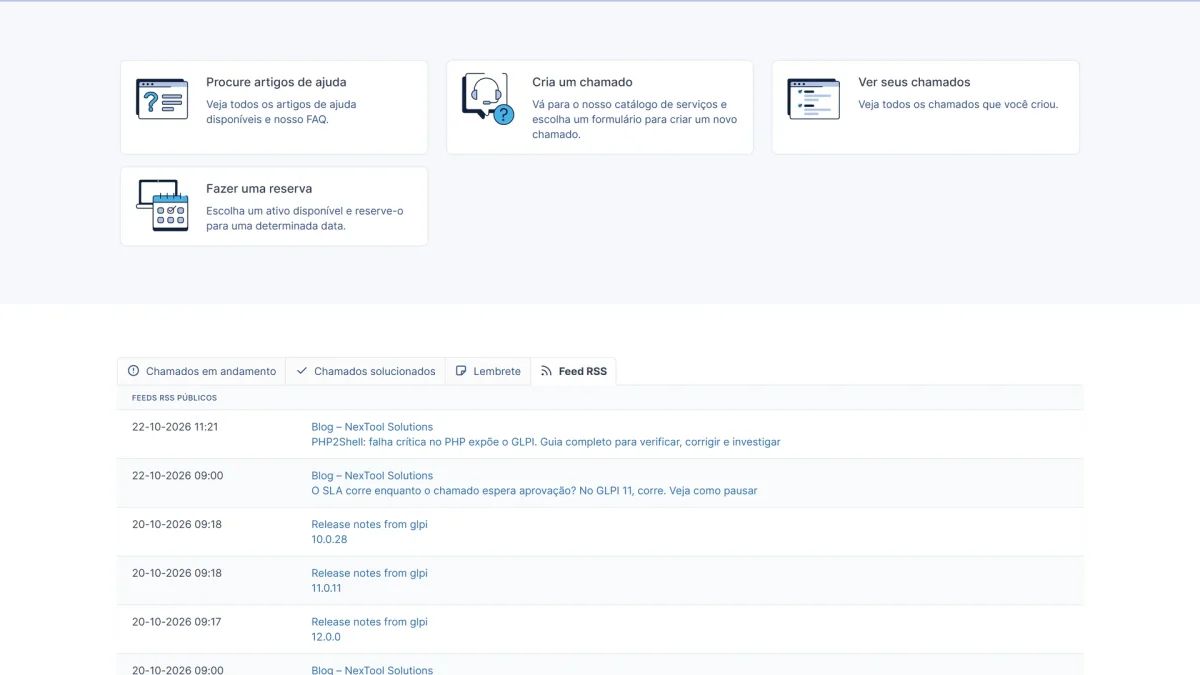Click the description Veja todos os chamados que você criou
This screenshot has height=675, width=1200.
click(x=958, y=104)
